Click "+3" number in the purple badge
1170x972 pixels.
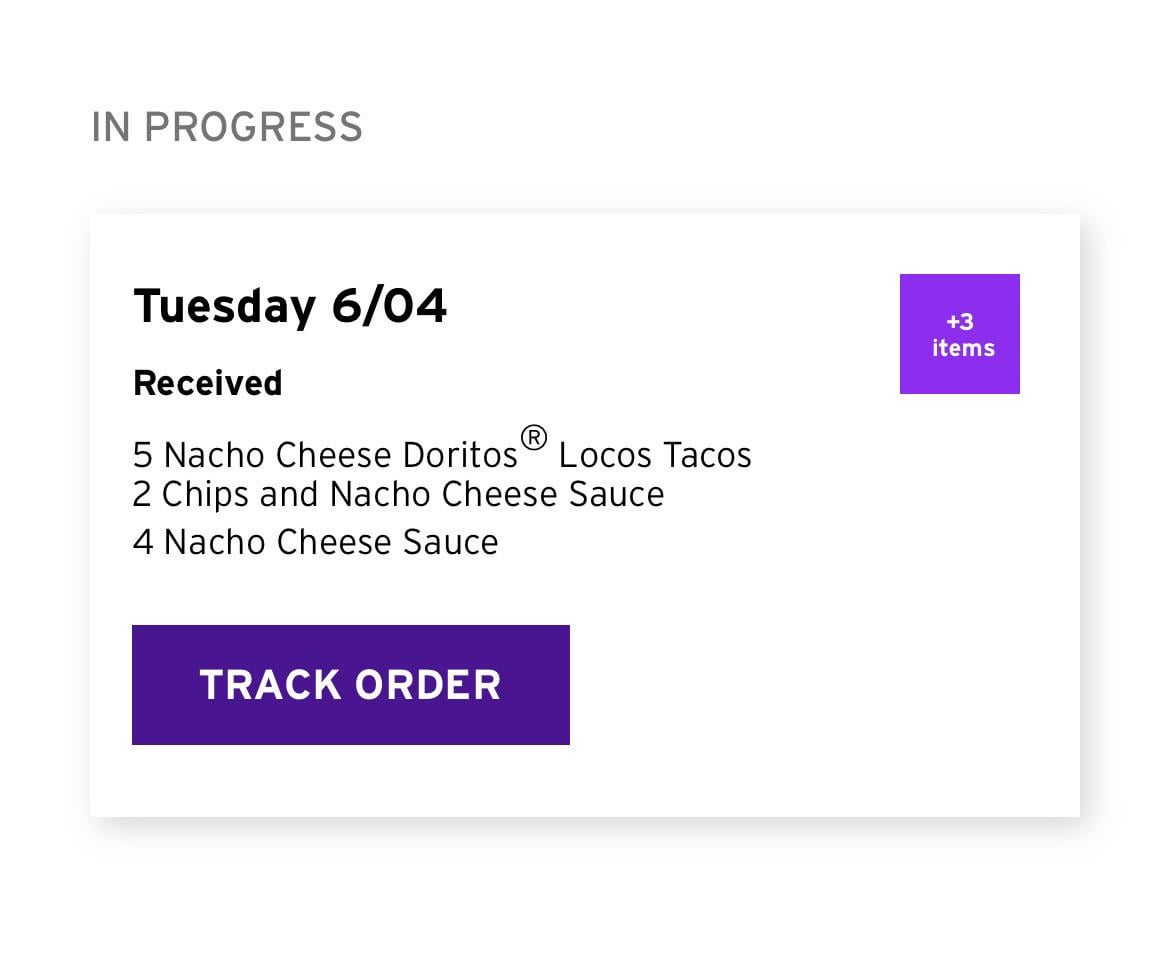[960, 322]
